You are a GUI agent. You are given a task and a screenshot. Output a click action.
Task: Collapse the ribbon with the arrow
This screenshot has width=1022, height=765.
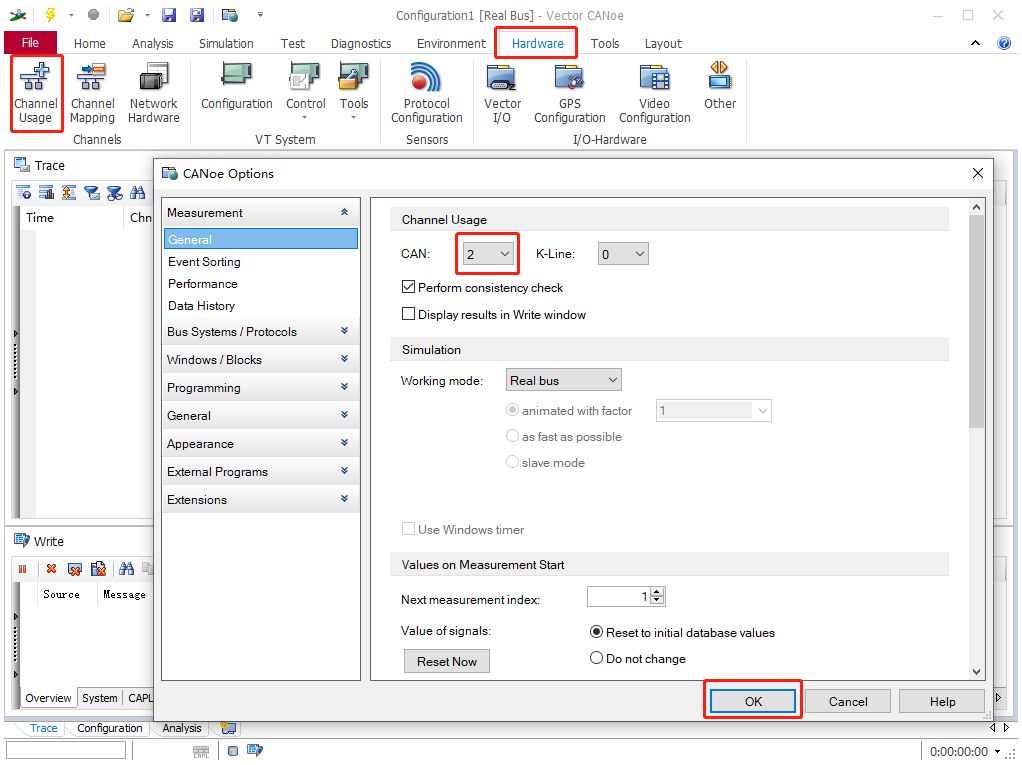pyautogui.click(x=975, y=43)
